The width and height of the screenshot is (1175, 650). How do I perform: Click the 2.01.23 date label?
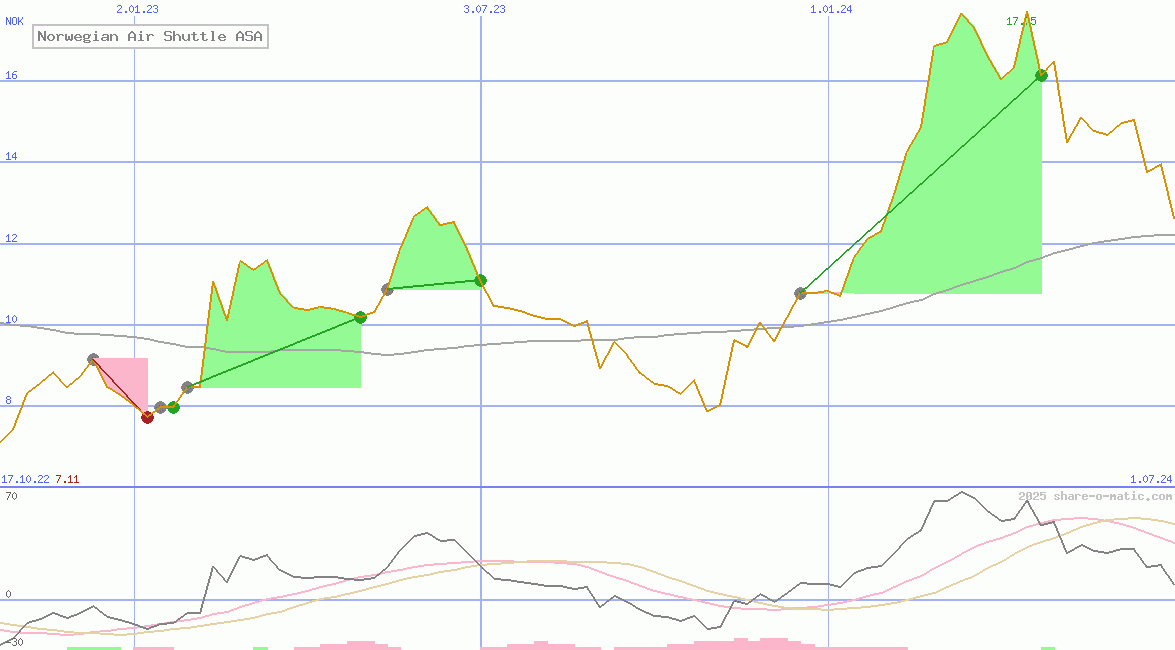tap(137, 9)
